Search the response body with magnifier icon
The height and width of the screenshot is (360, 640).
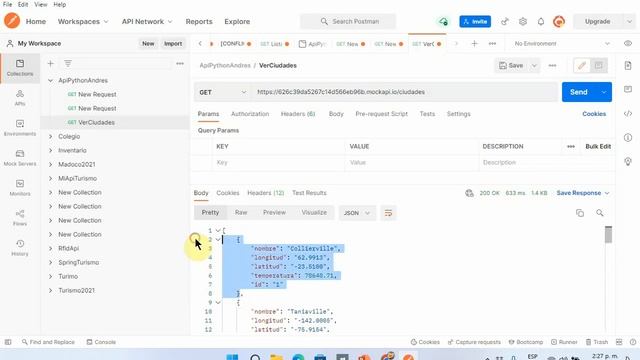point(600,213)
